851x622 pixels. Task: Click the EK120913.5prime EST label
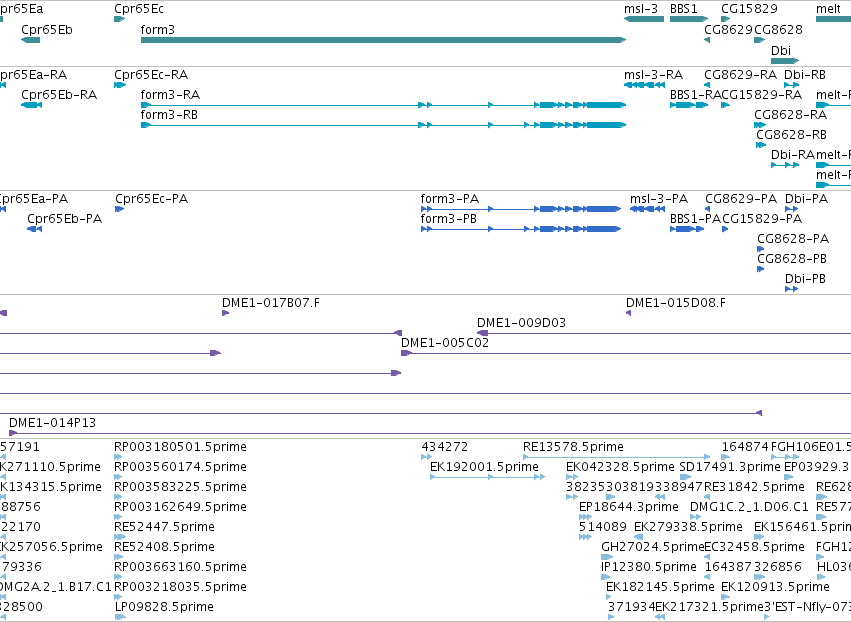click(775, 587)
